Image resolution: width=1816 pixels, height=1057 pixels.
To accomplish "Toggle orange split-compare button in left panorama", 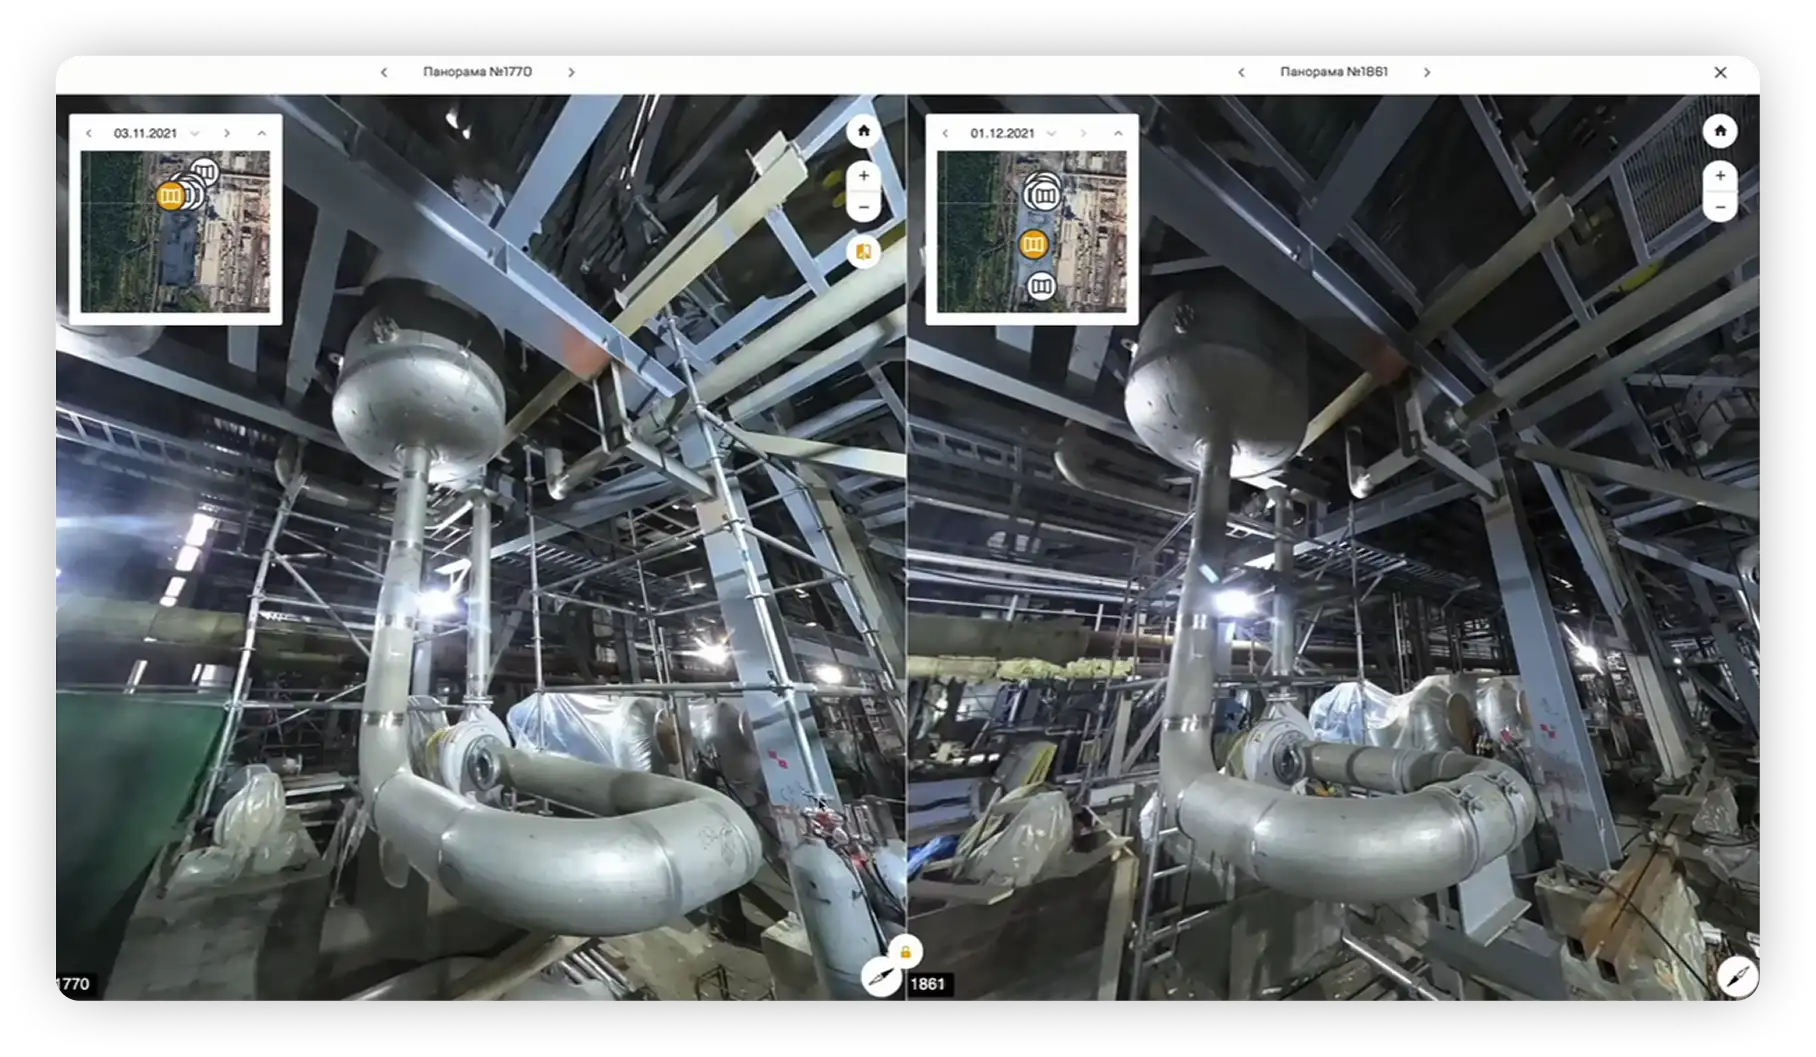I will [864, 251].
